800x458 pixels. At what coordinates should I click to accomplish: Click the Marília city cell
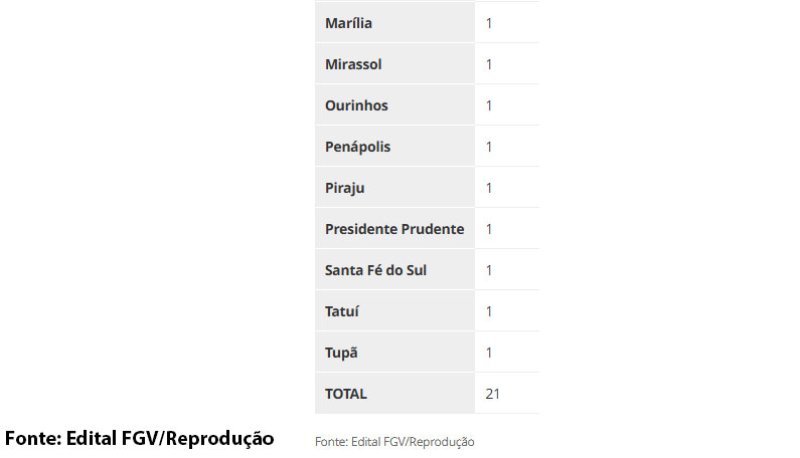pos(346,23)
